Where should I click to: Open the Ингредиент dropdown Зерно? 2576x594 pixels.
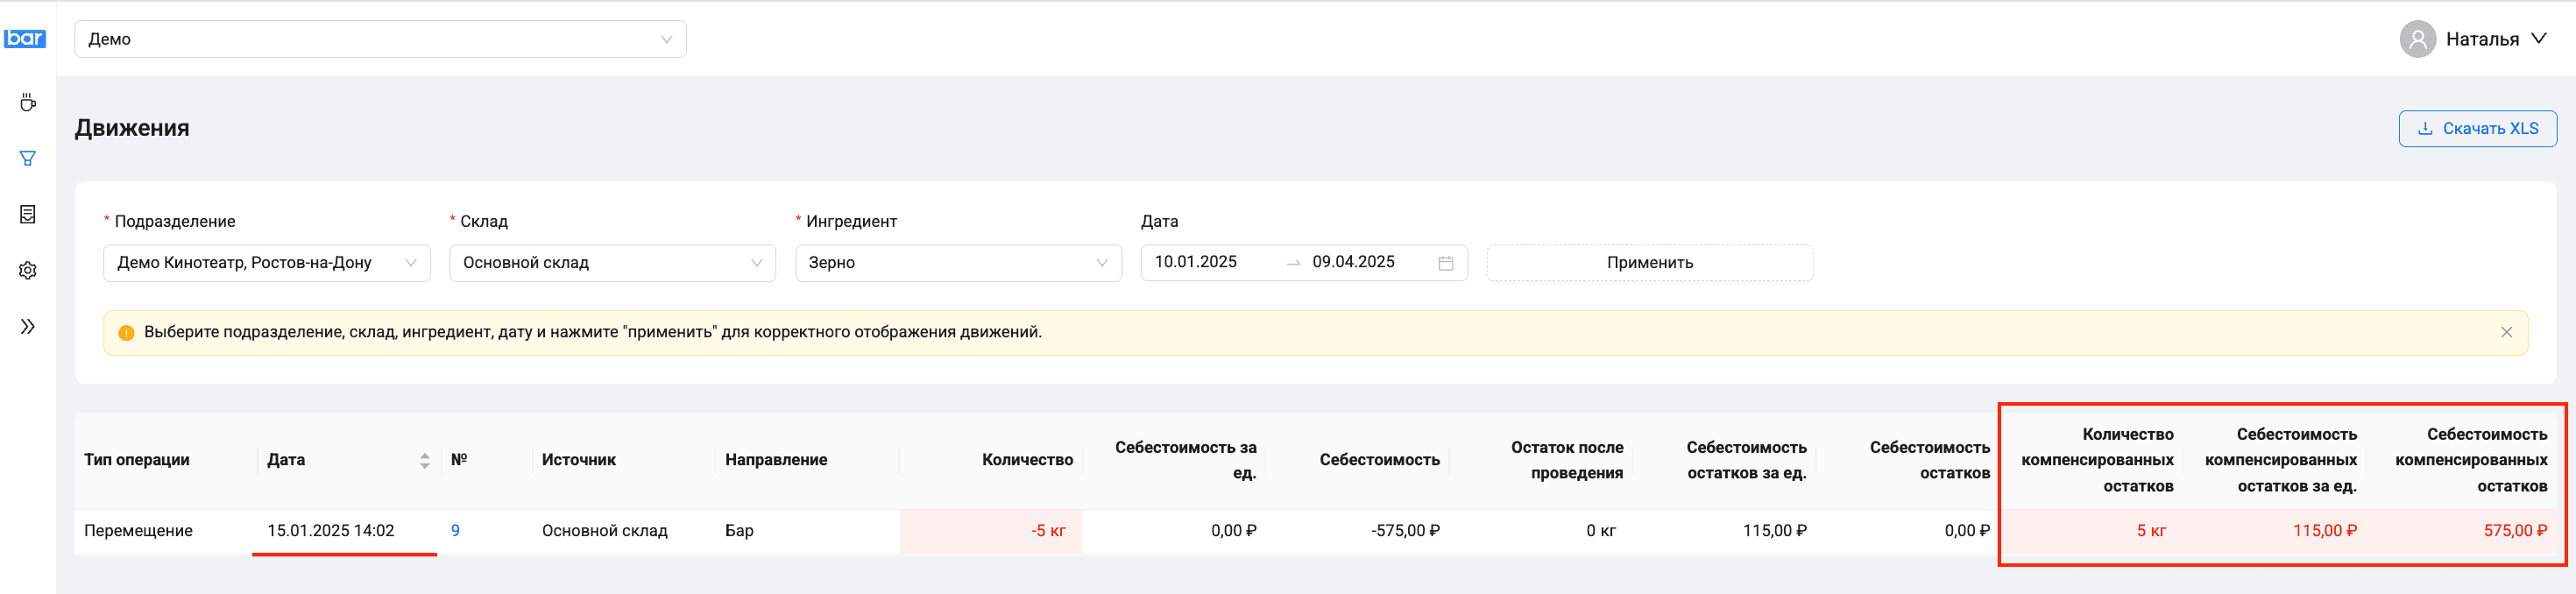(x=958, y=262)
